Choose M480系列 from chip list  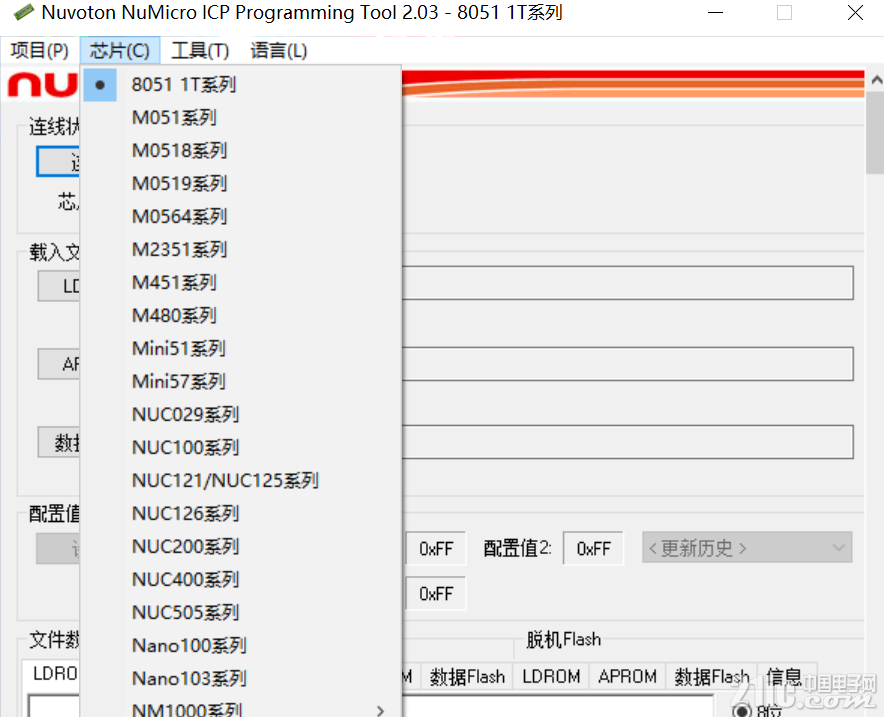[241, 315]
